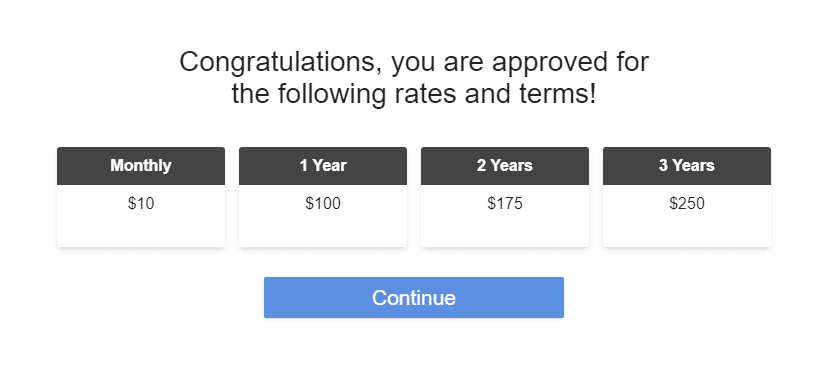
Task: Click the blank area under $10
Action: 141,230
